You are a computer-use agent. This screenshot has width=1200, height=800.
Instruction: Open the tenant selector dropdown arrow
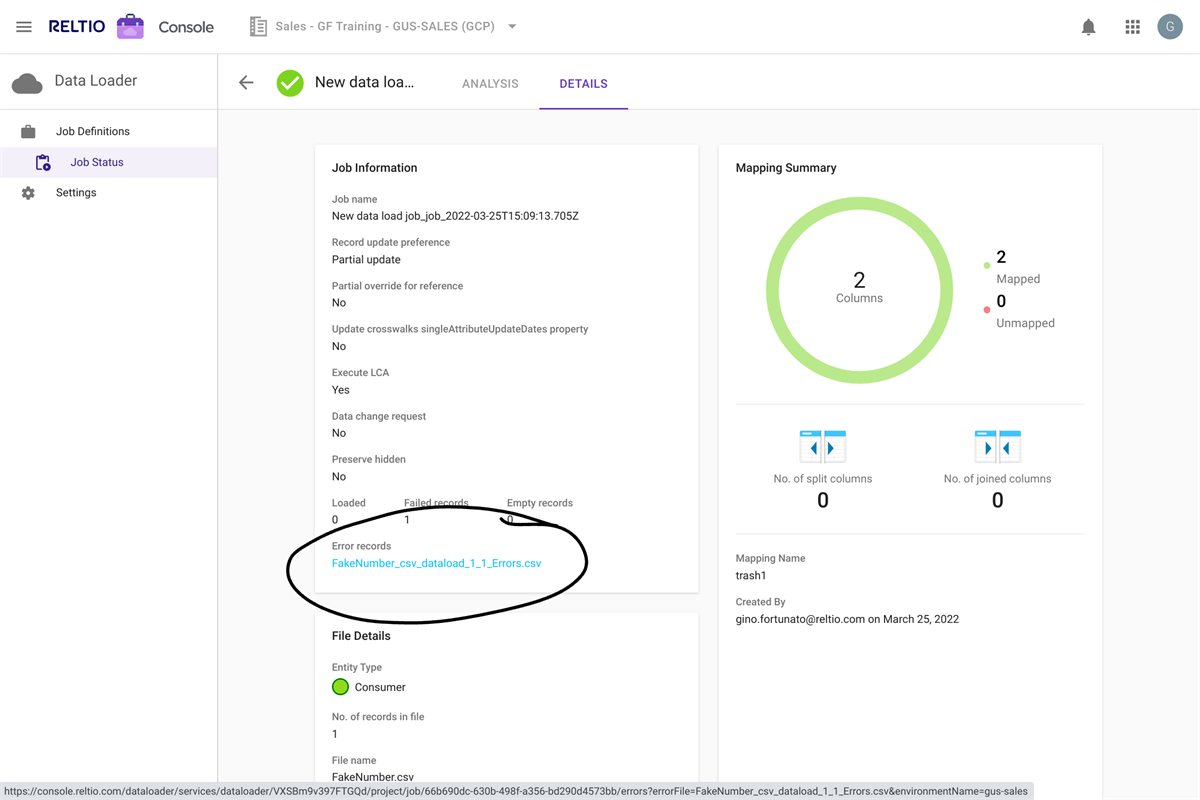click(x=512, y=27)
